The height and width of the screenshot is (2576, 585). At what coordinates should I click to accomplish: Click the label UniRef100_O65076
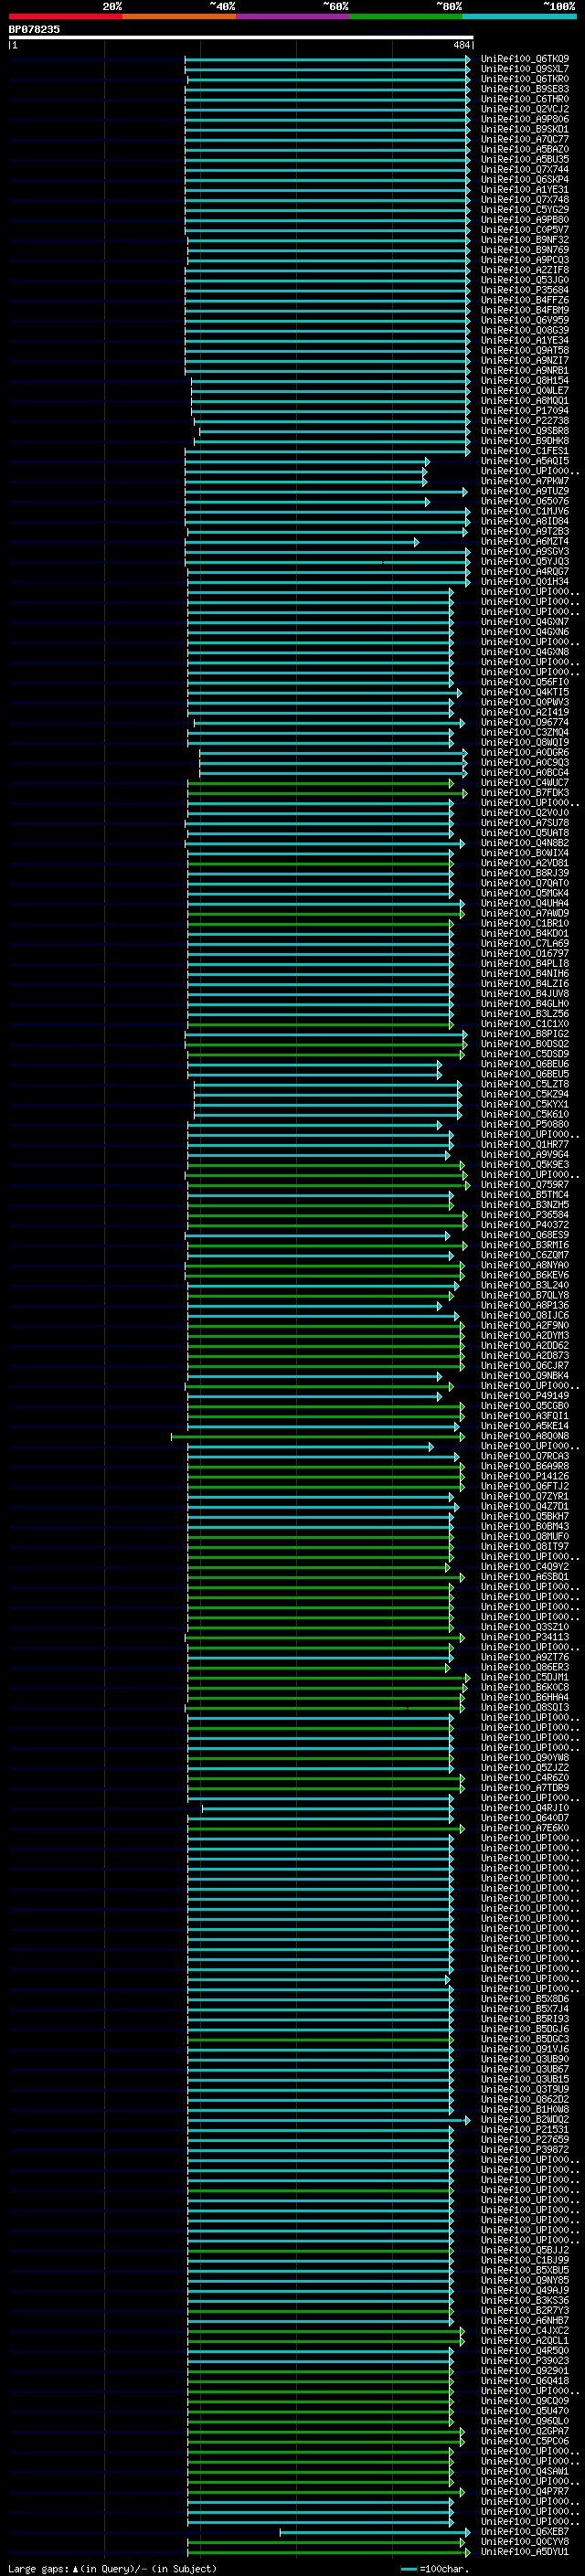525,501
